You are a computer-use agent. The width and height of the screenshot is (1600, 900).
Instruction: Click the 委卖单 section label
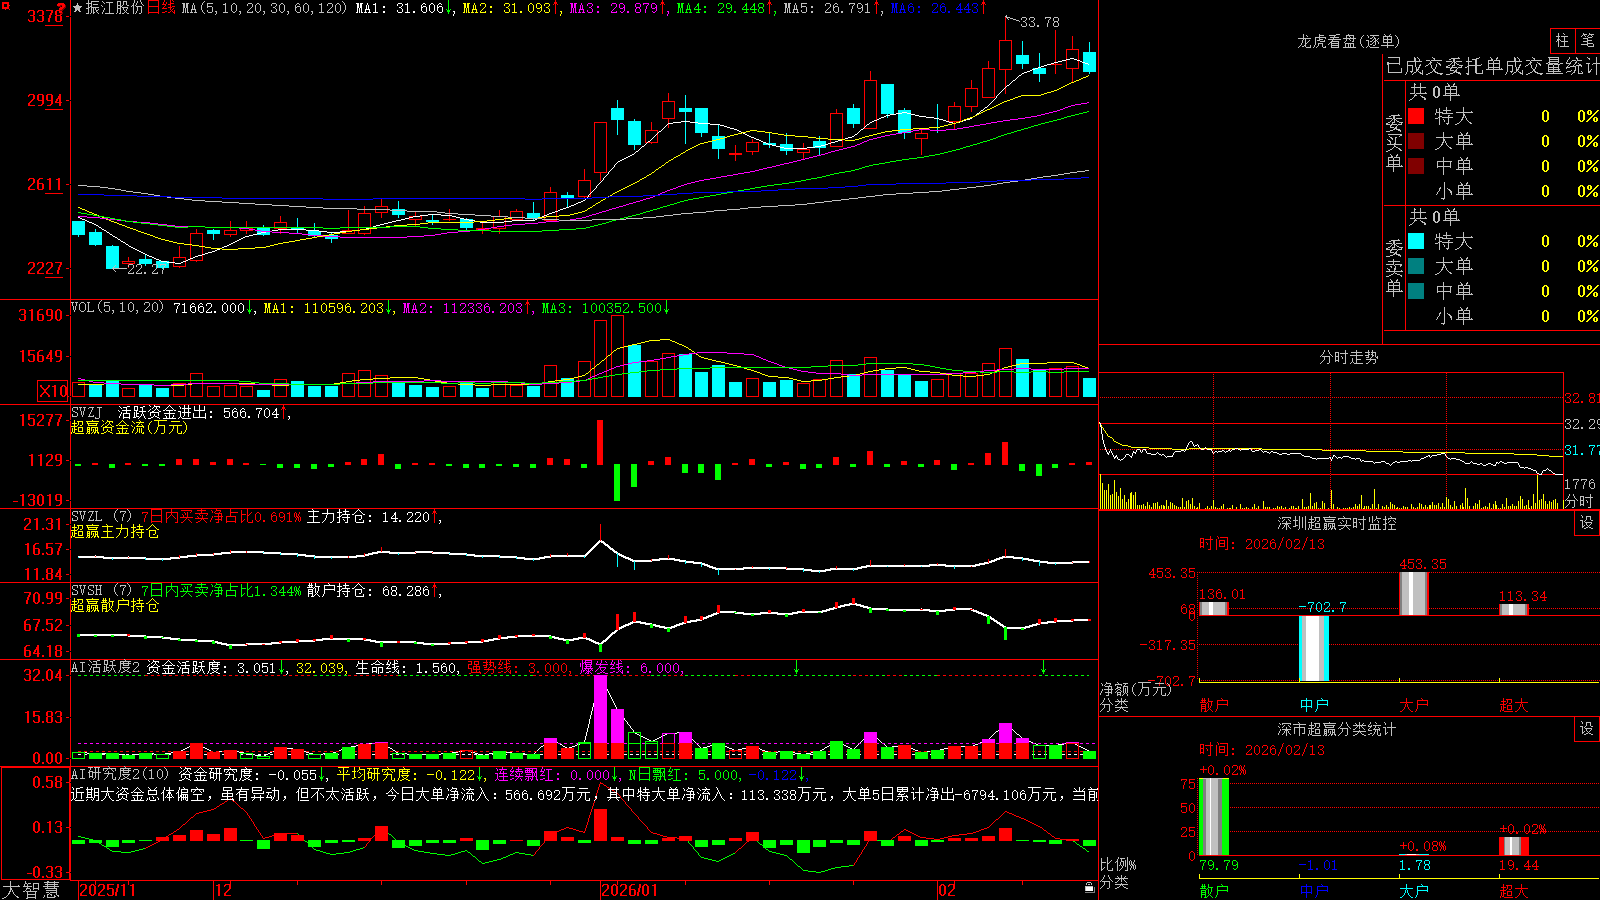[x=1394, y=267]
